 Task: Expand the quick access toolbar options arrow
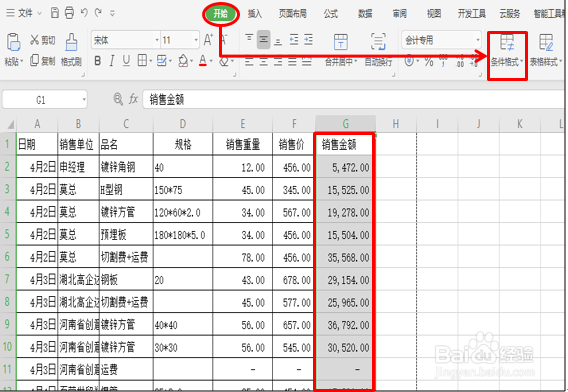(x=112, y=14)
